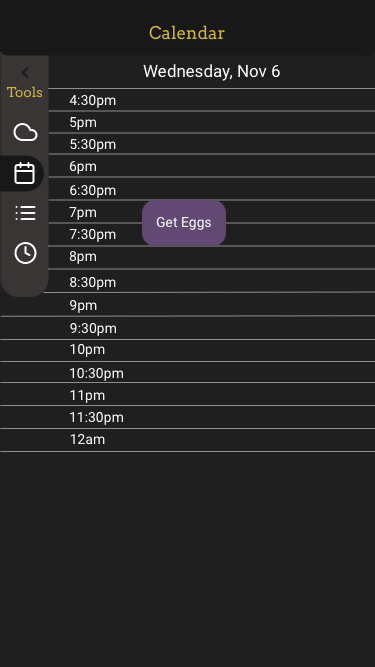This screenshot has height=667, width=375.
Task: Select the 10:30pm time slot
Action: click(x=188, y=373)
